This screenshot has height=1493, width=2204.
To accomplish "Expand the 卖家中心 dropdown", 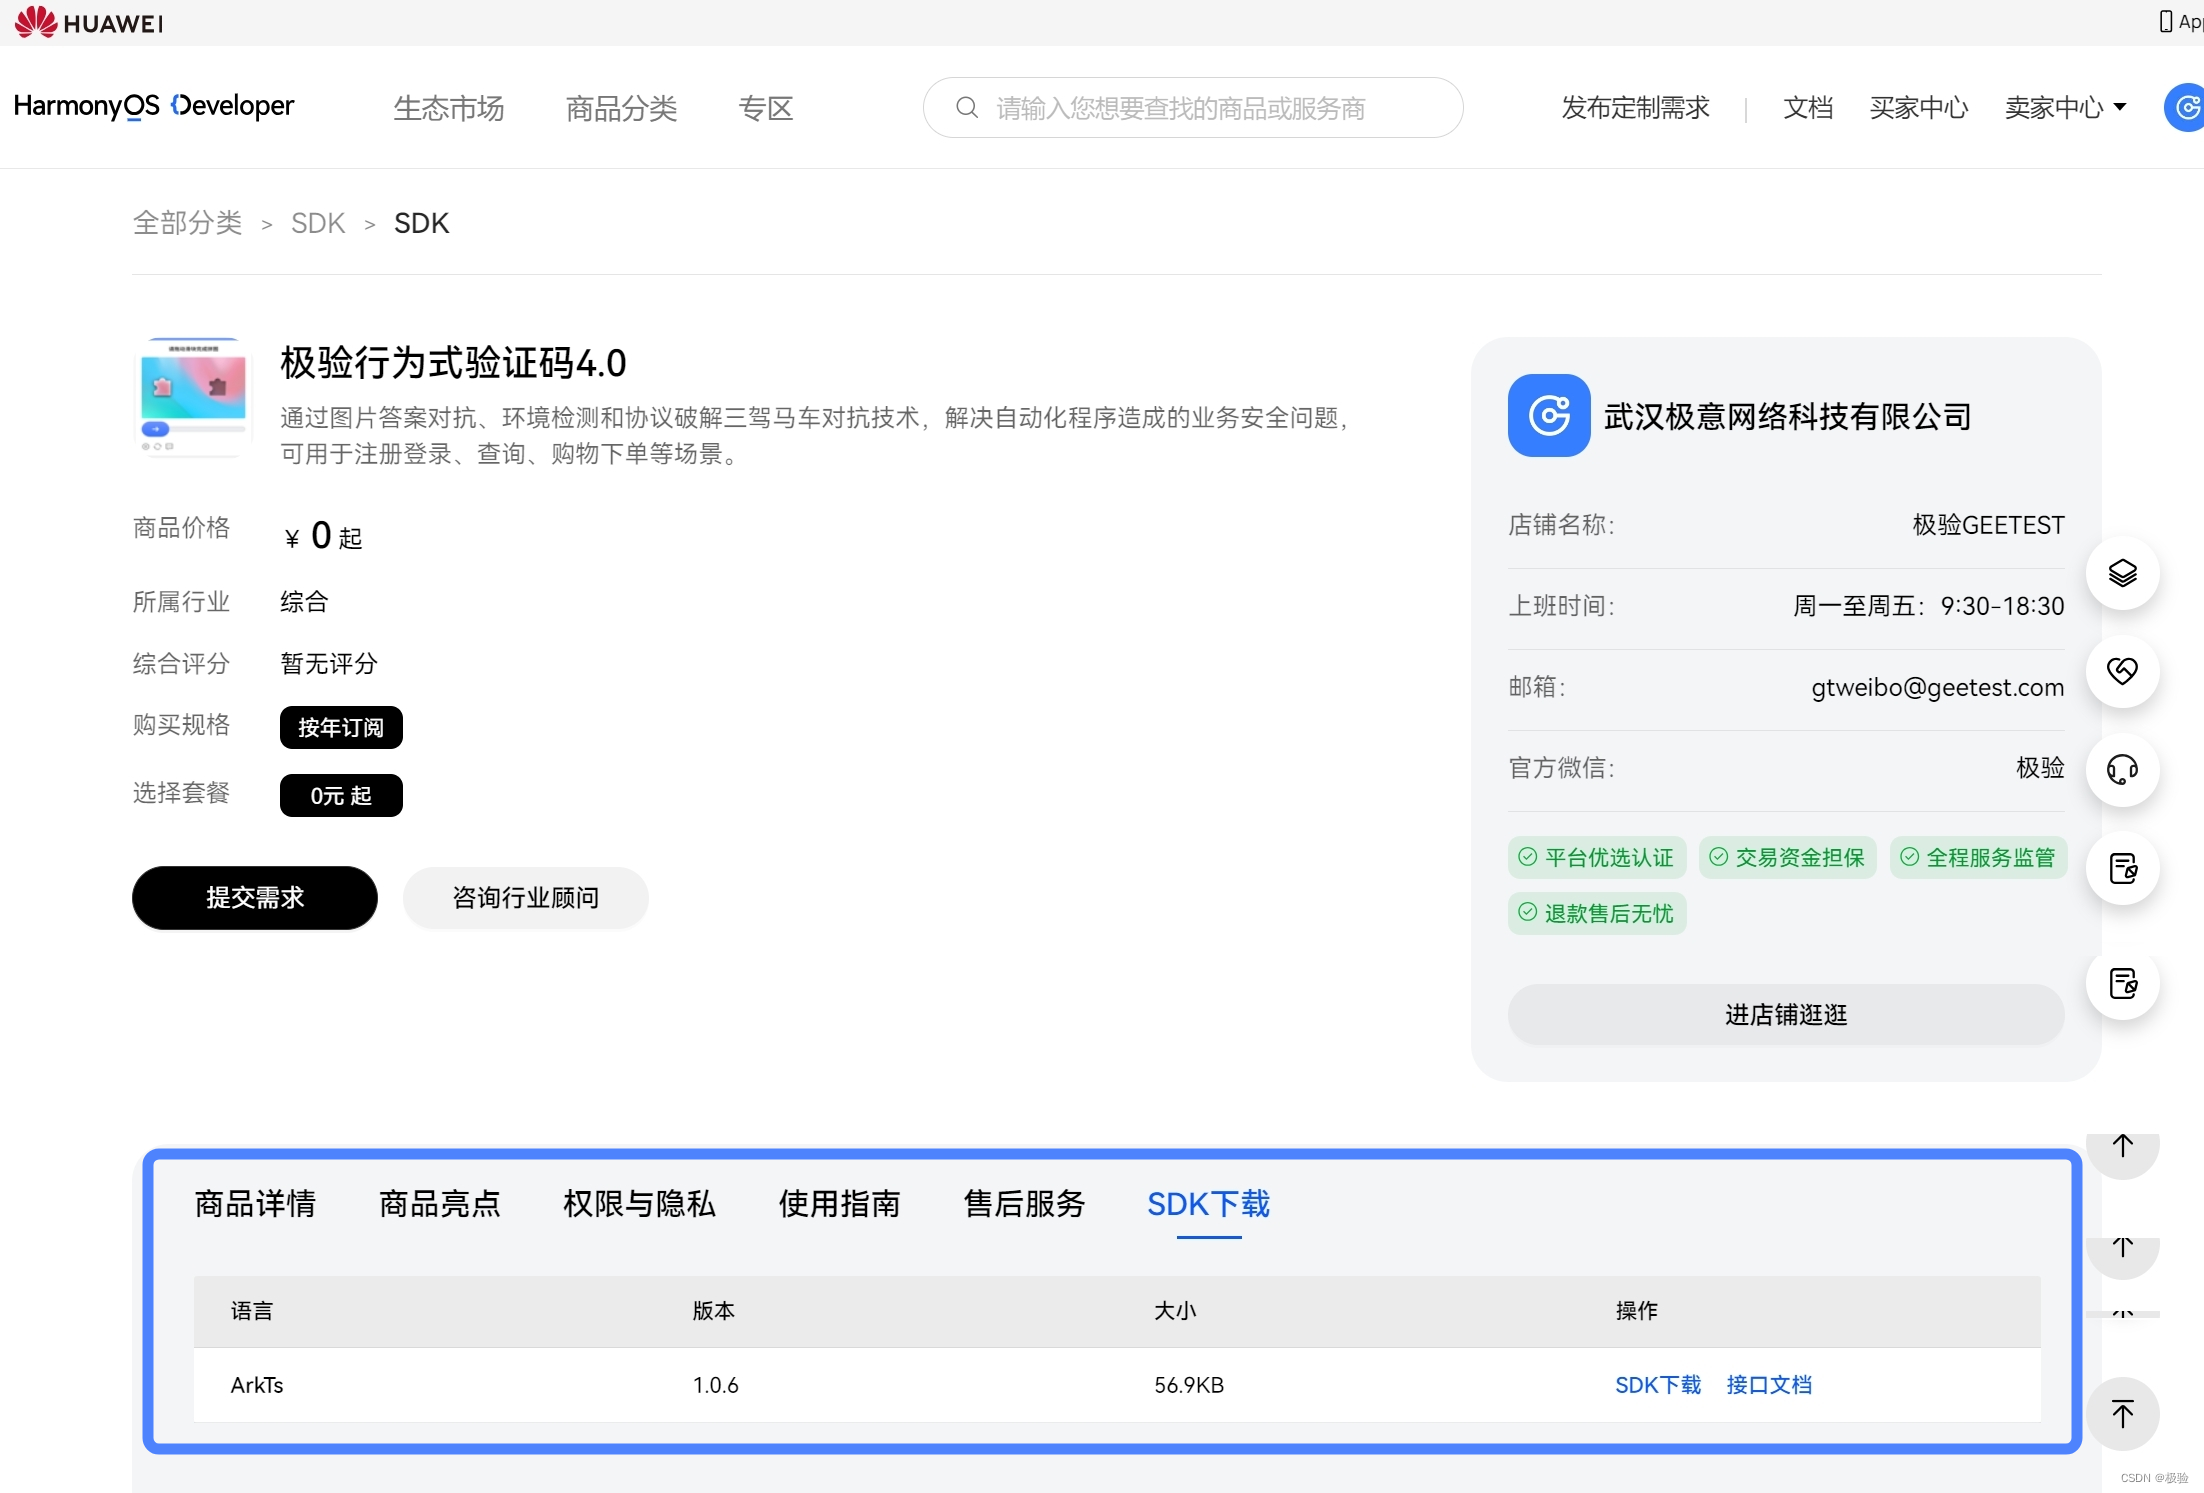I will point(2065,107).
